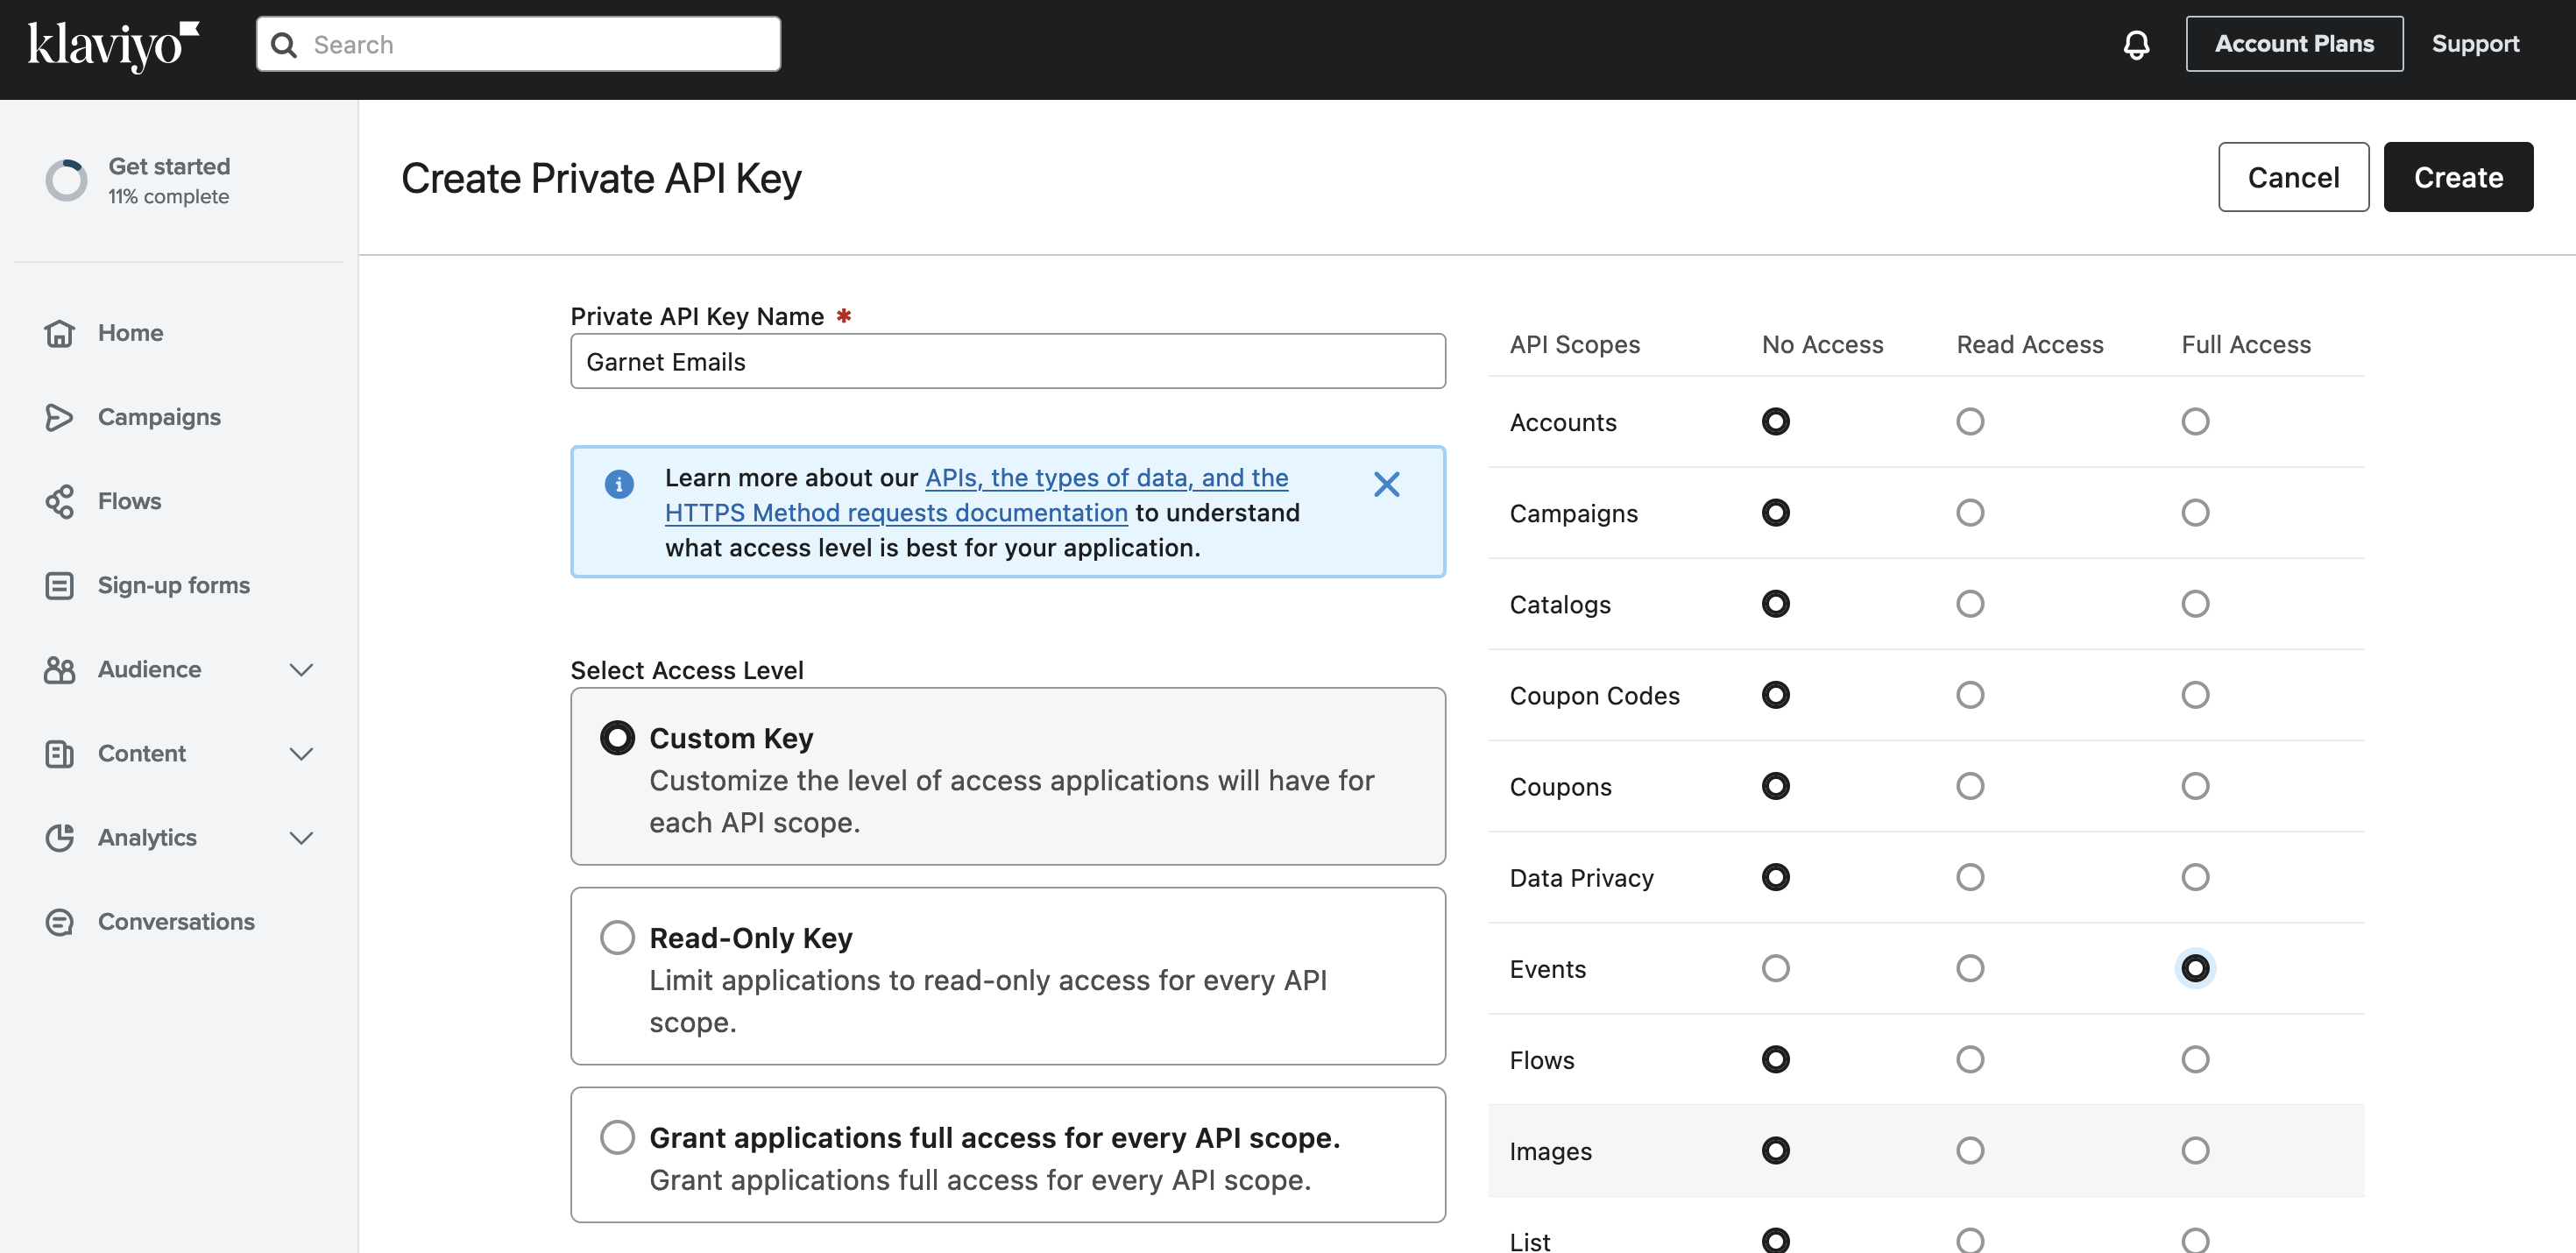Click the notification bell icon

(x=2135, y=44)
